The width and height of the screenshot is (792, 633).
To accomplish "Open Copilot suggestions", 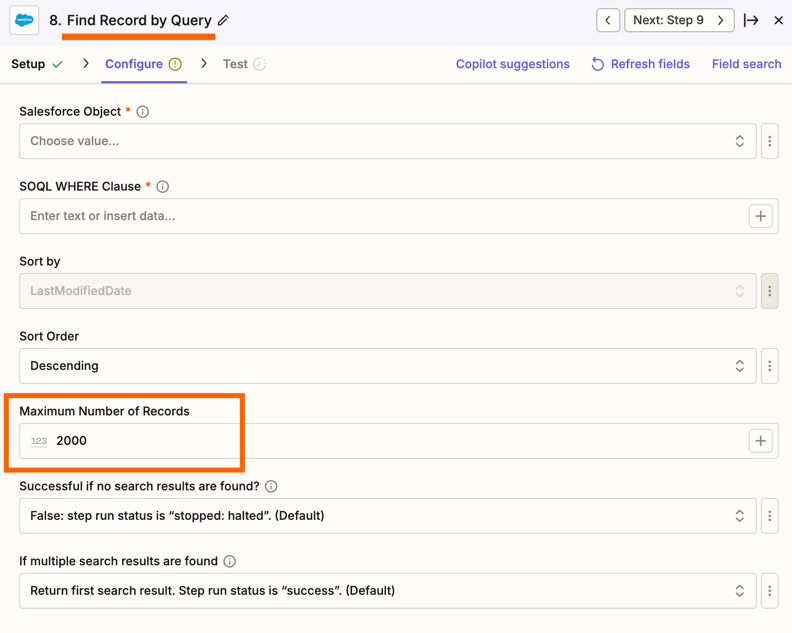I will coord(512,64).
